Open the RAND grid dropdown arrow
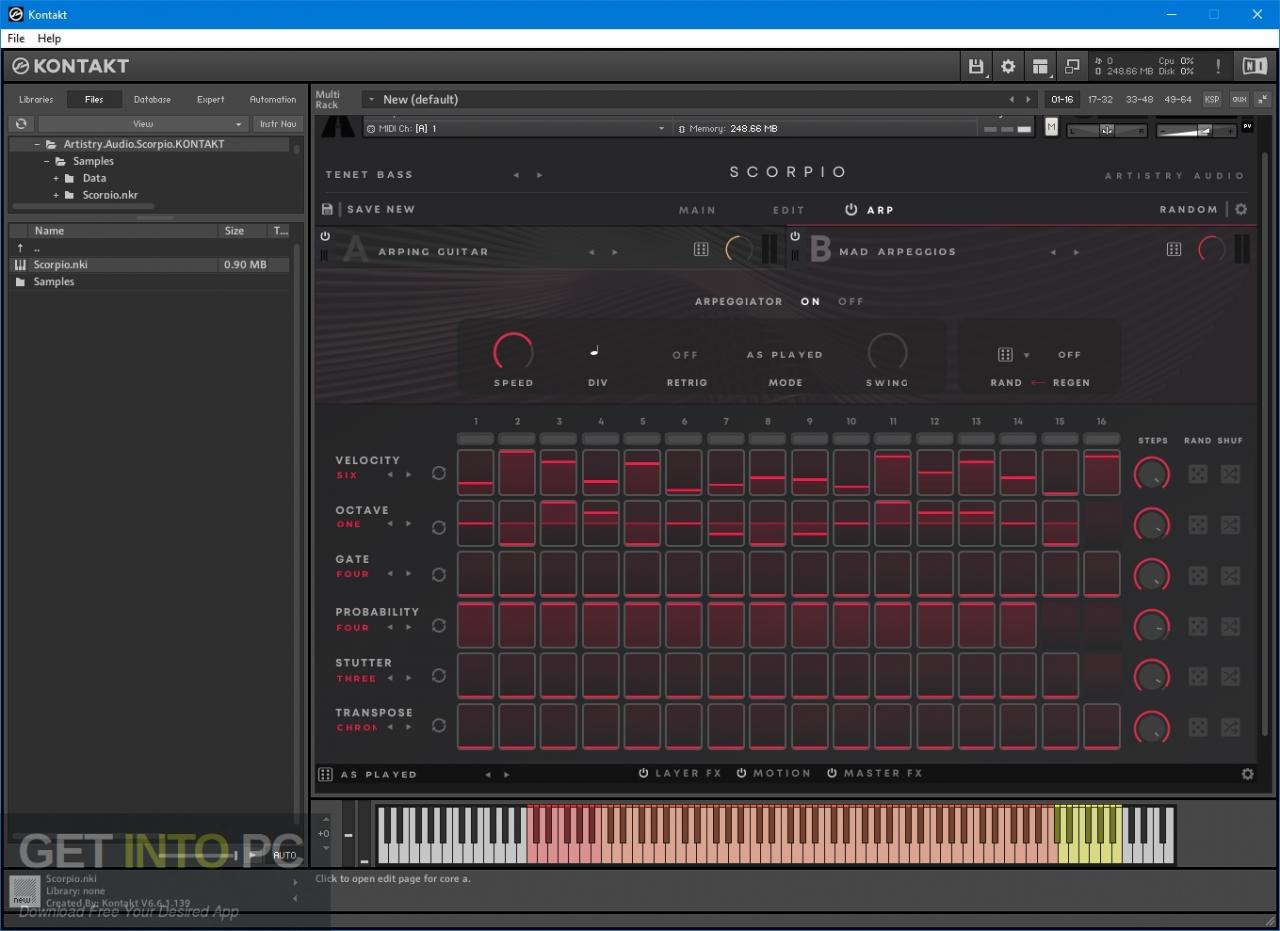 click(x=1026, y=355)
